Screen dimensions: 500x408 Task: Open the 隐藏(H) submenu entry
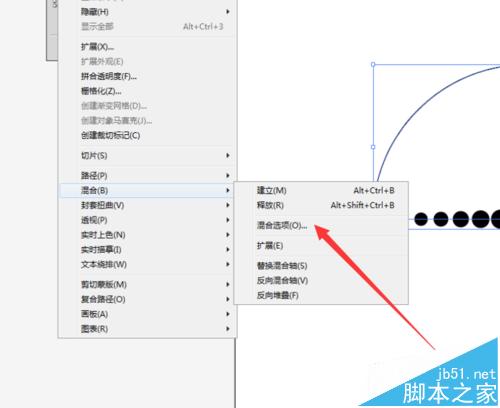click(147, 12)
